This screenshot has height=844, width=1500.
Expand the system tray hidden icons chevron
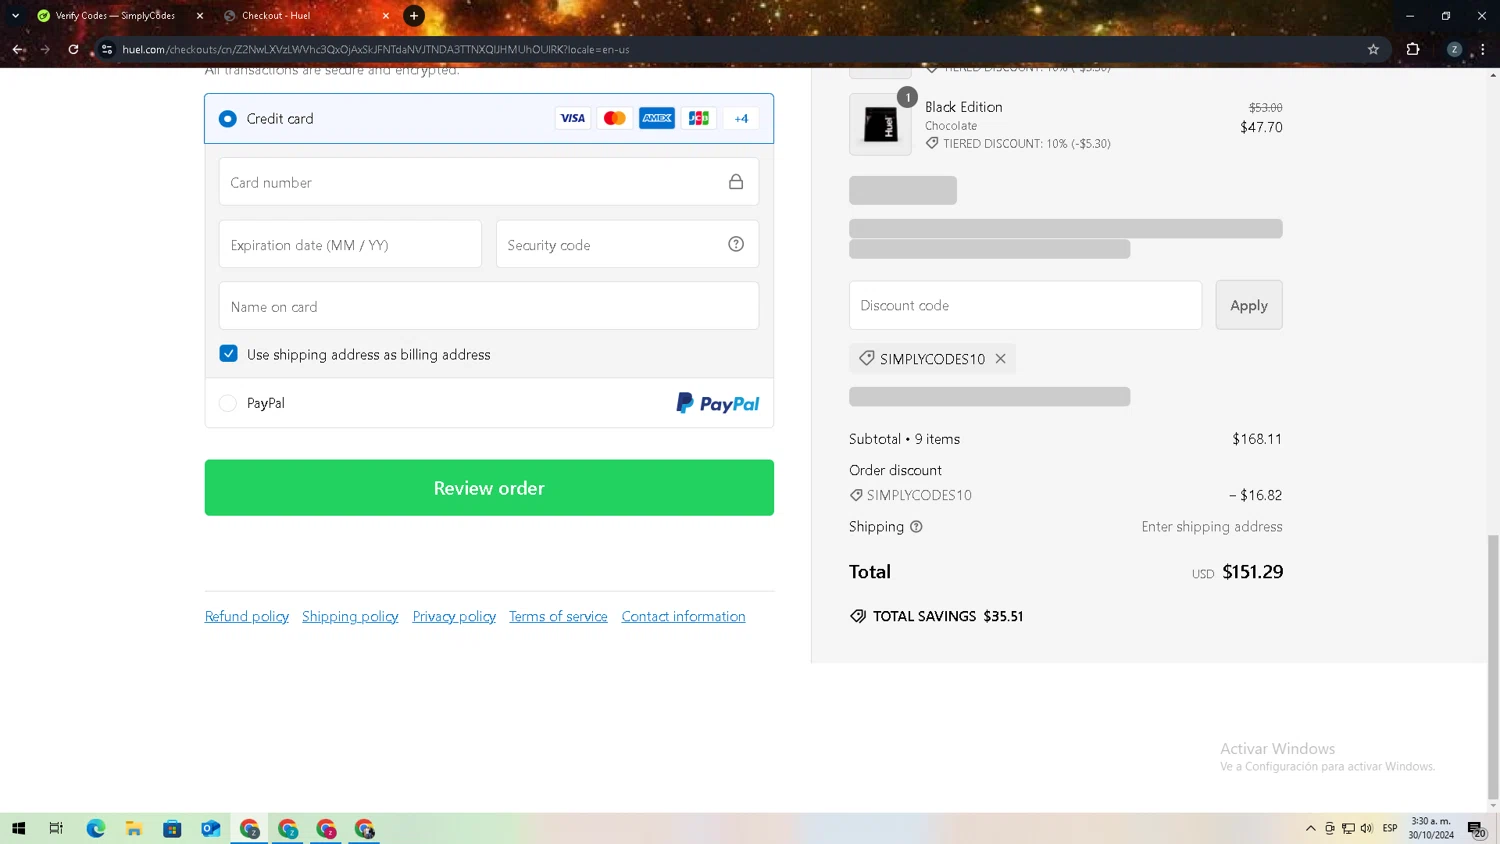[x=1310, y=828]
